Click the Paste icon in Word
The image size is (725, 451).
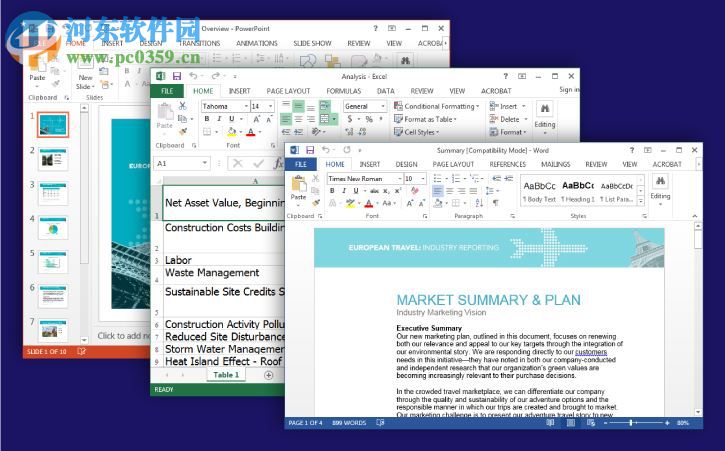(299, 184)
